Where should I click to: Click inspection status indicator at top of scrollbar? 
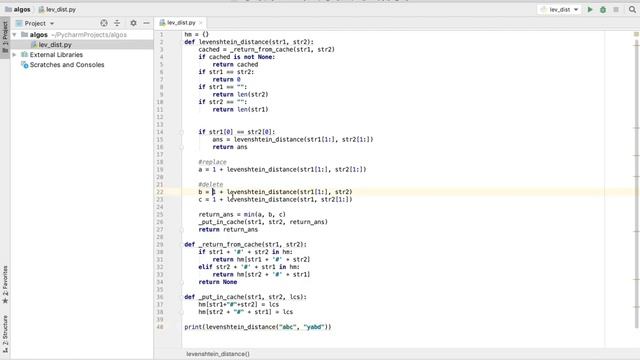(636, 34)
